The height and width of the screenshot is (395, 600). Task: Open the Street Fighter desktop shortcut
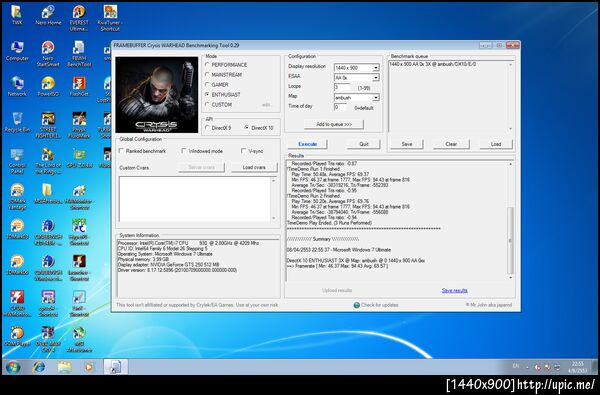[48, 125]
